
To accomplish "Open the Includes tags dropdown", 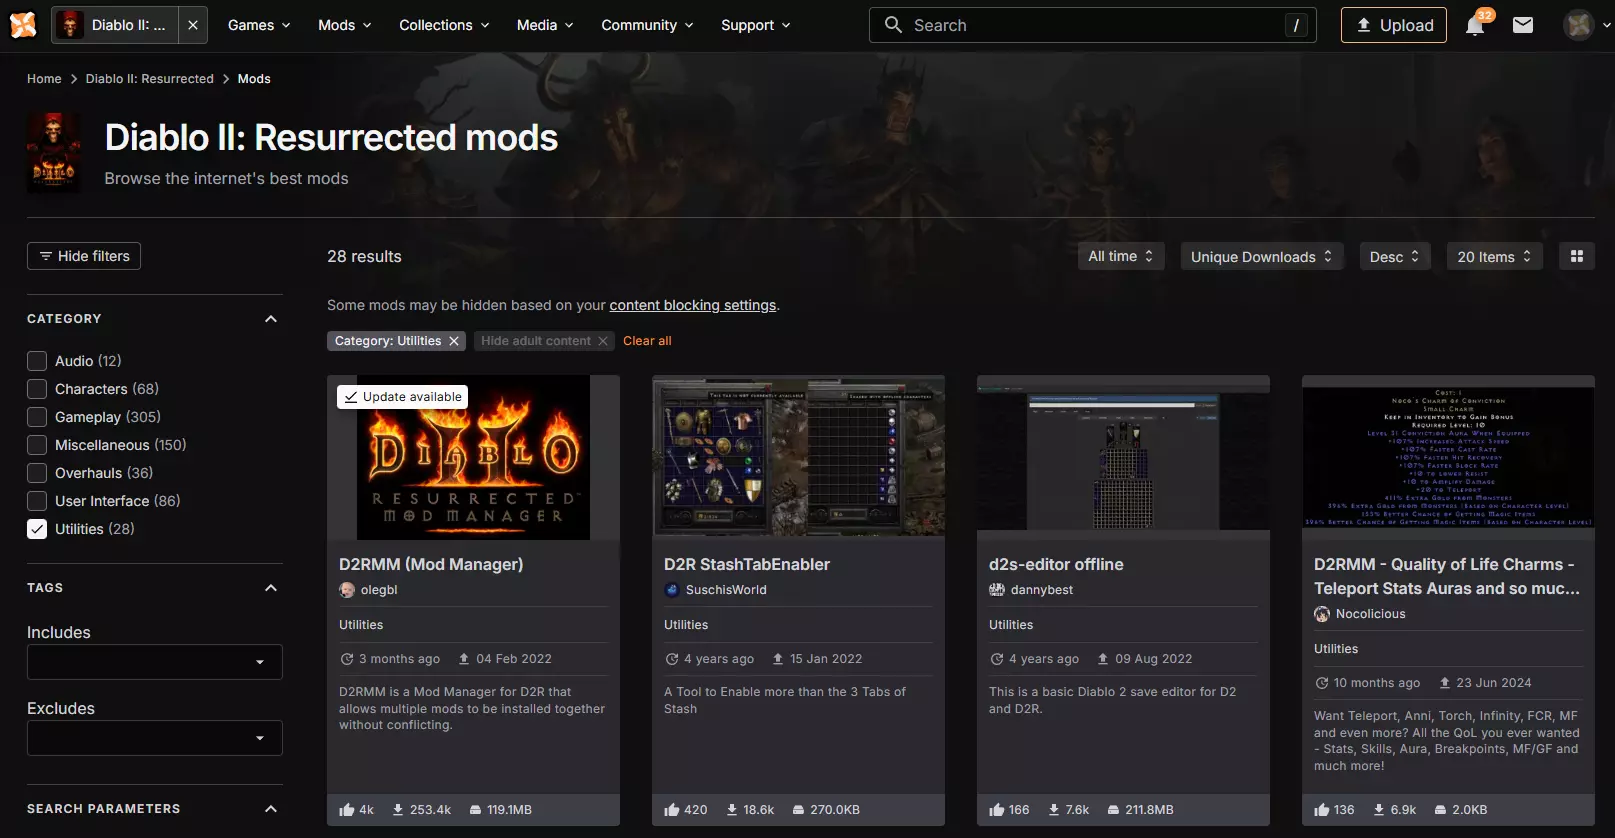I will point(155,662).
